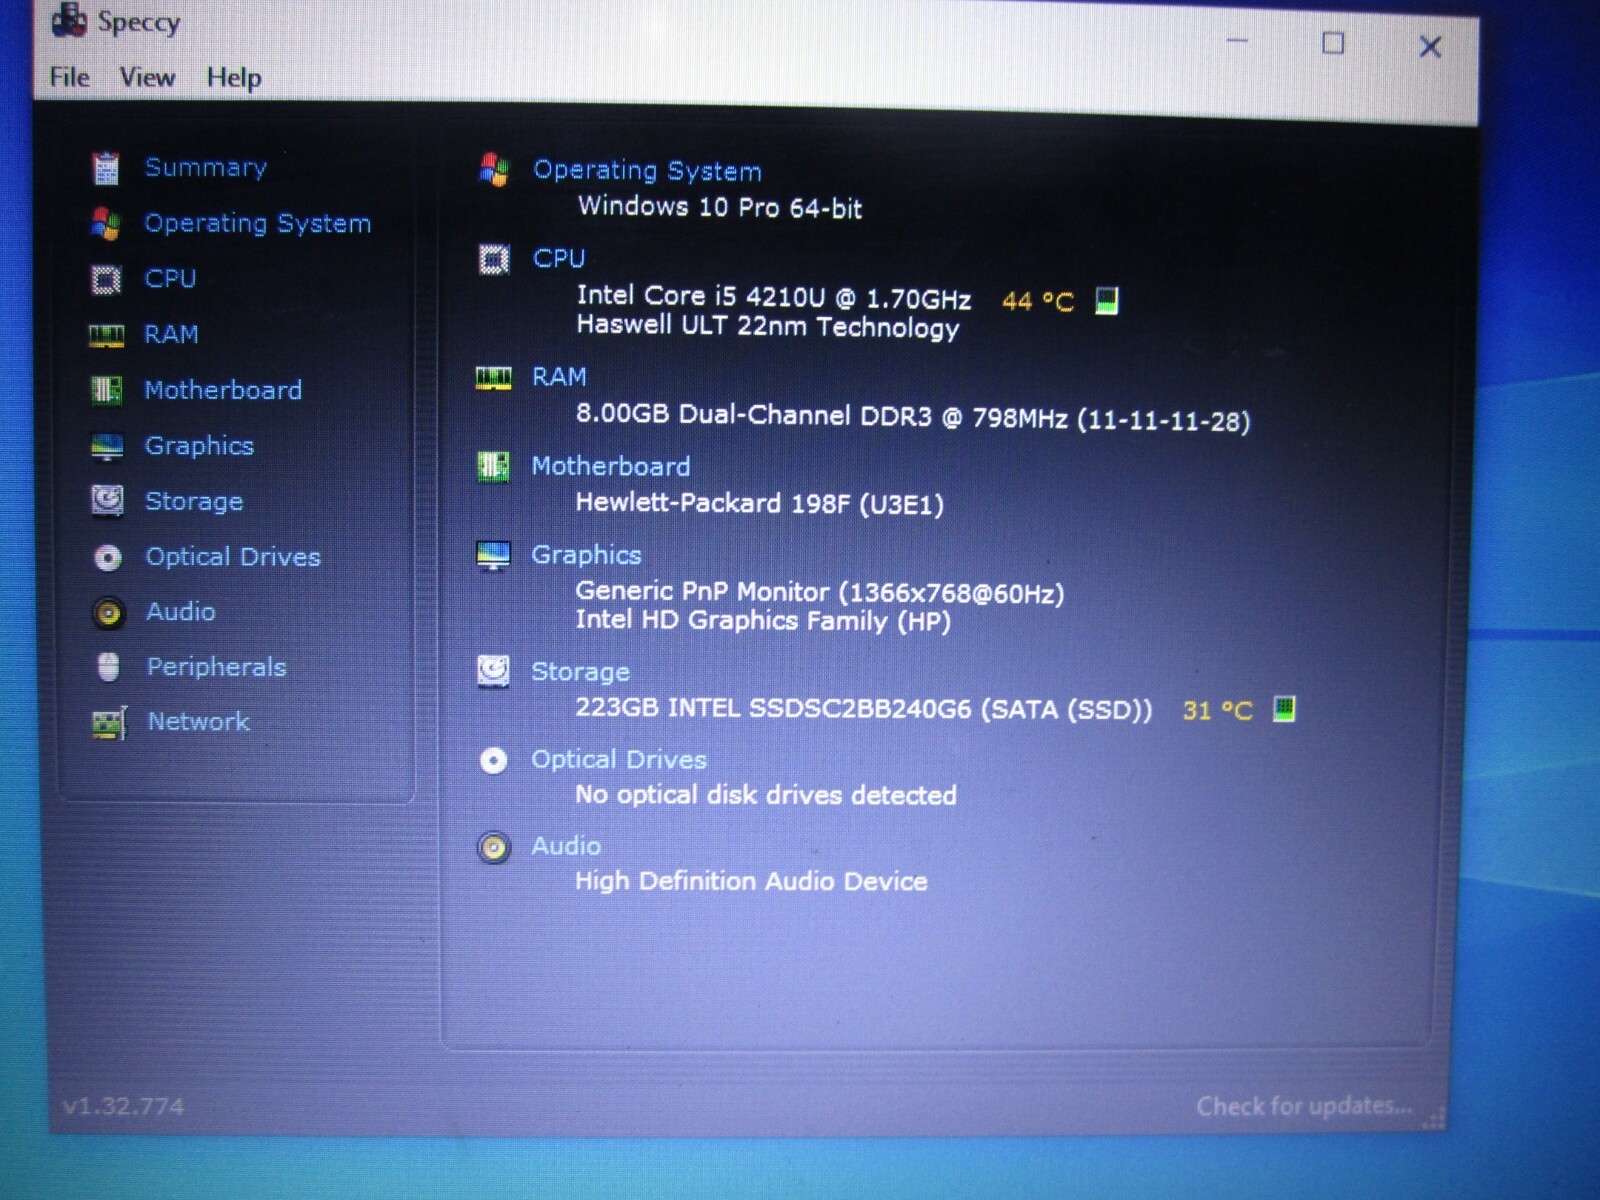
Task: Show Storage details from sidebar
Action: pyautogui.click(x=194, y=502)
